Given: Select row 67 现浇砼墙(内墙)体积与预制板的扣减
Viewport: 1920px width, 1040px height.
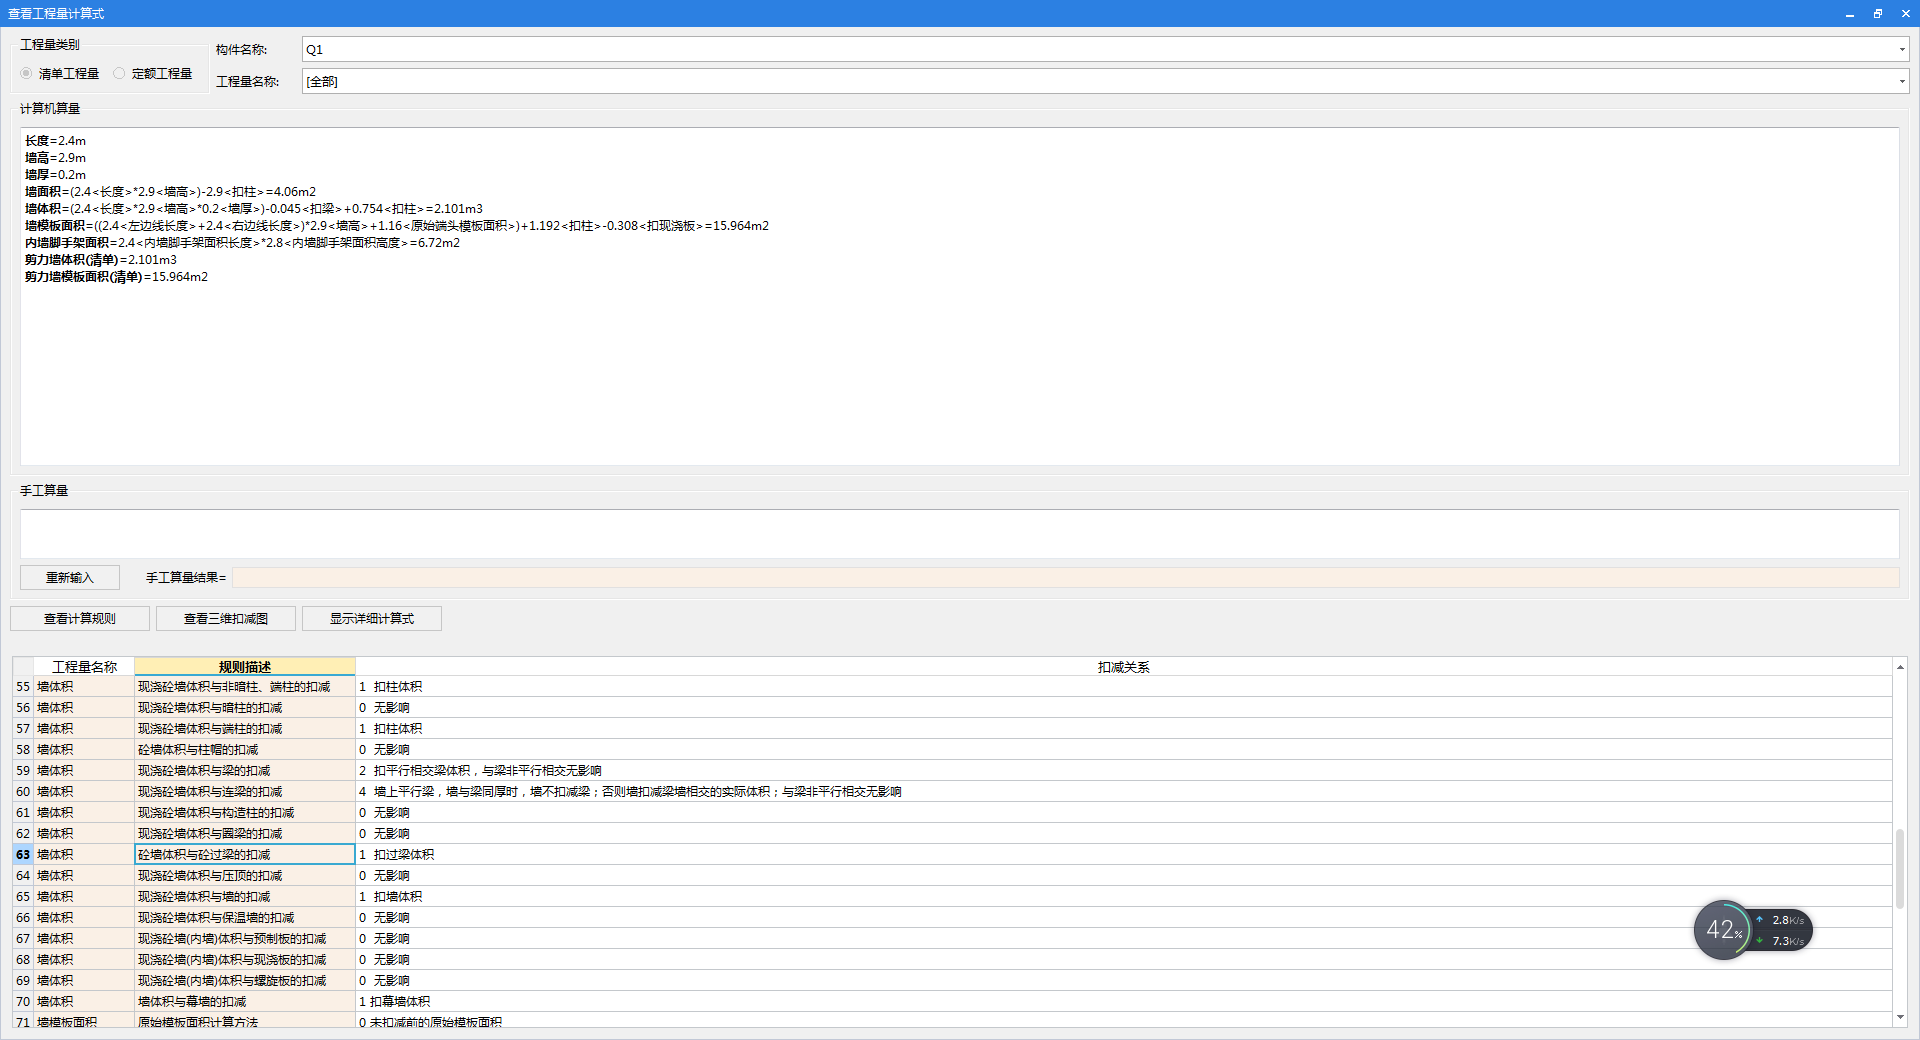Looking at the screenshot, I should coord(952,939).
